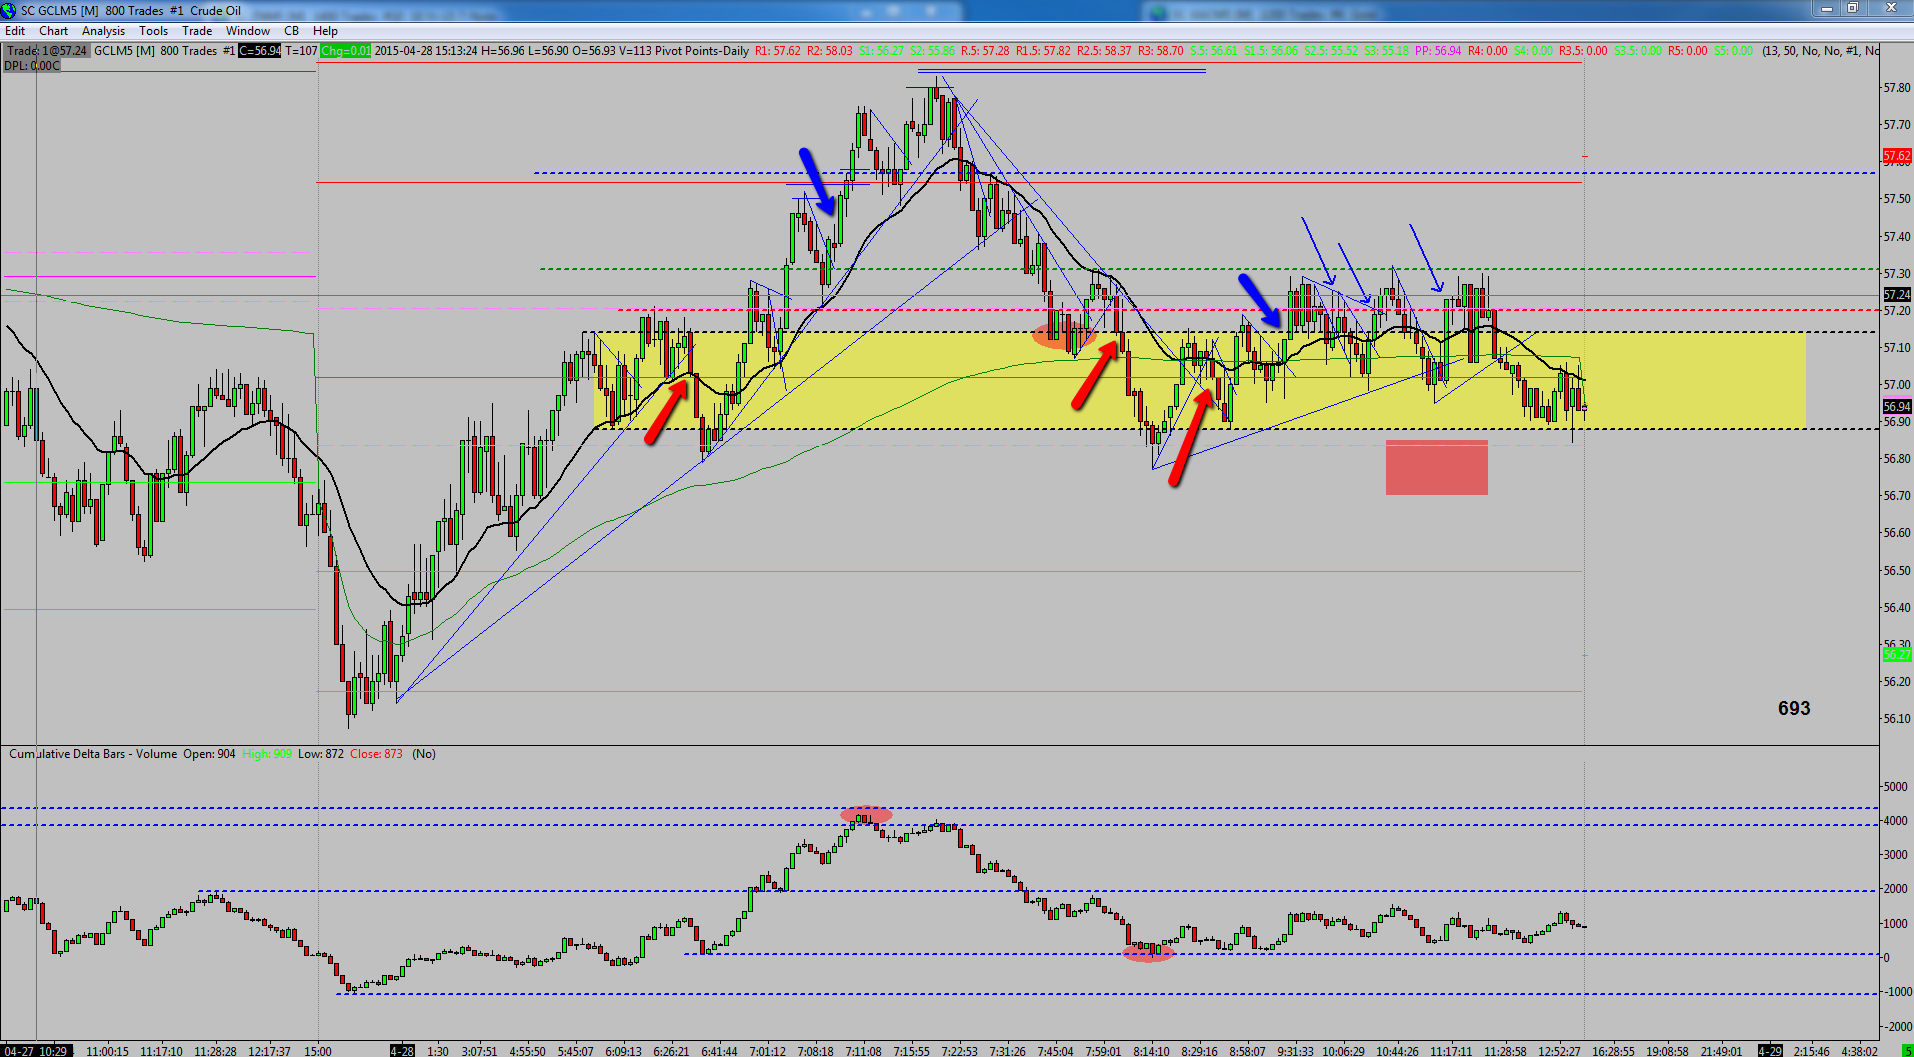Click the '15:00' time axis label
Viewport: 1914px width, 1057px height.
[x=318, y=1051]
